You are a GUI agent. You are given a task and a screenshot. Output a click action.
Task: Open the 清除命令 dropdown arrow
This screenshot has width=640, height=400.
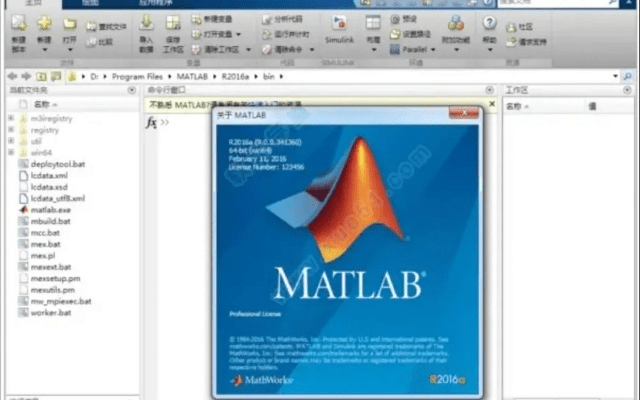point(312,50)
